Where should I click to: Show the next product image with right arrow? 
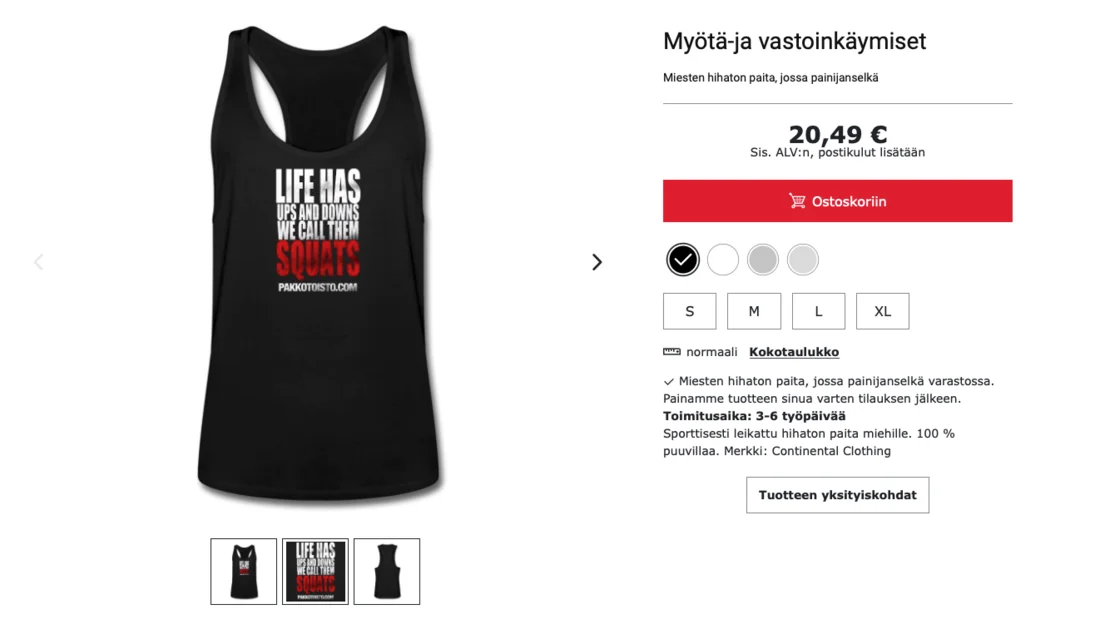coord(596,262)
